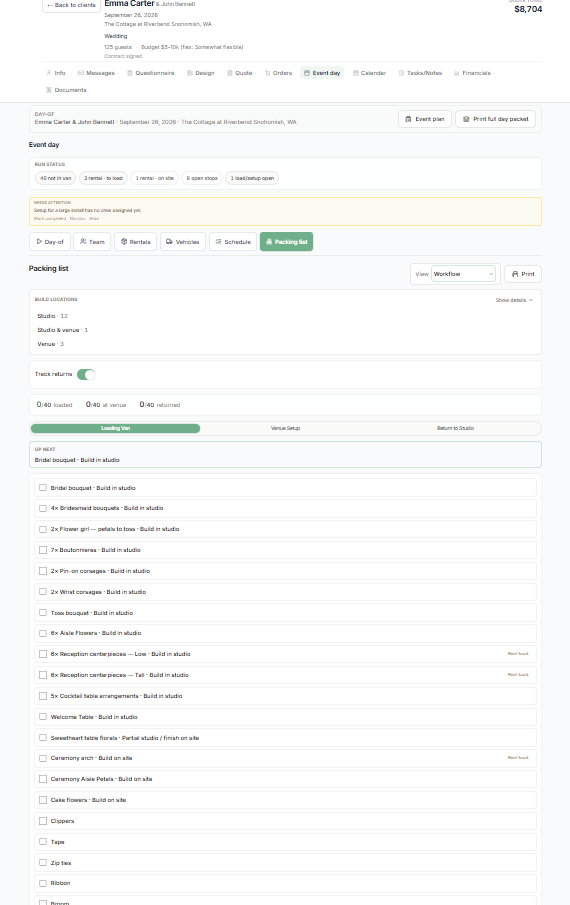This screenshot has height=905, width=570.
Task: Click the '1 rental - on site' chip
Action: coord(155,178)
